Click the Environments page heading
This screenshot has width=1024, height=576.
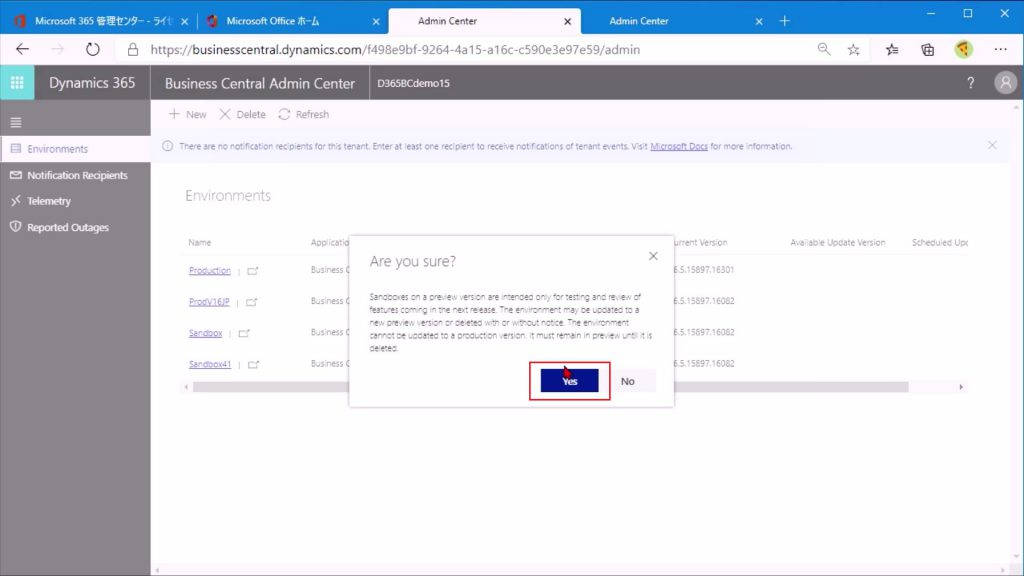[228, 196]
